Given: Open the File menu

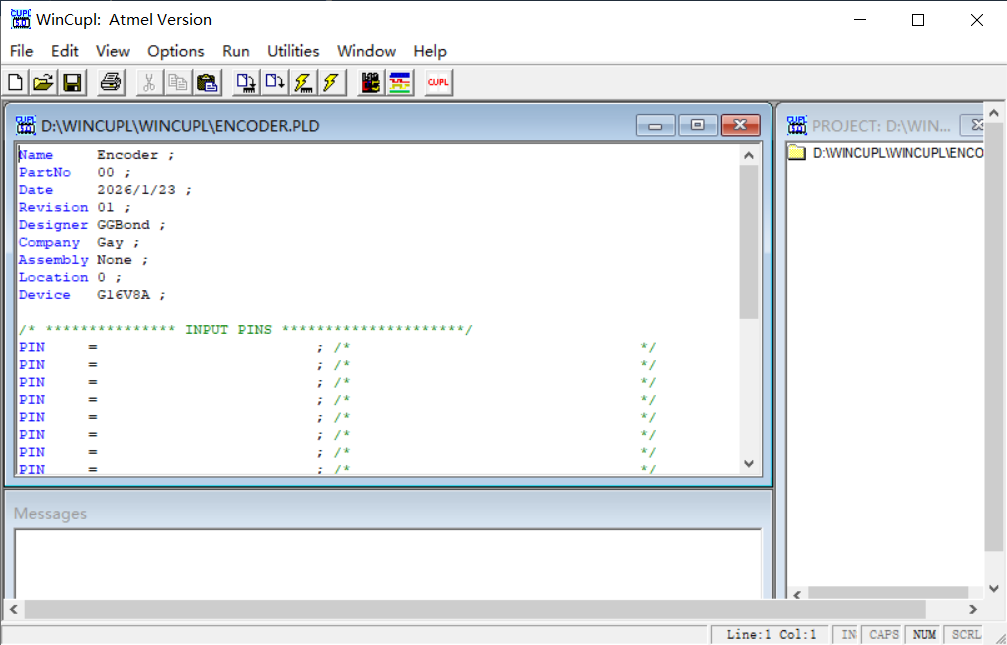Looking at the screenshot, I should pos(21,51).
